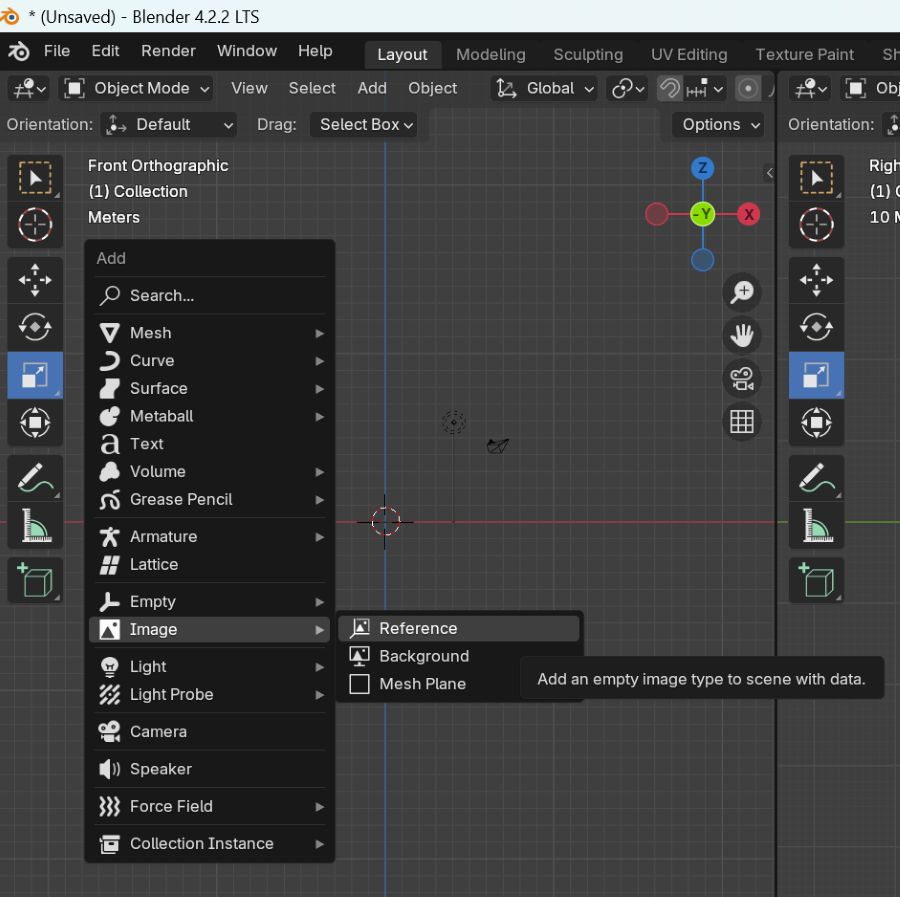This screenshot has width=900, height=897.
Task: Open the pivot point dropdown
Action: (x=627, y=88)
